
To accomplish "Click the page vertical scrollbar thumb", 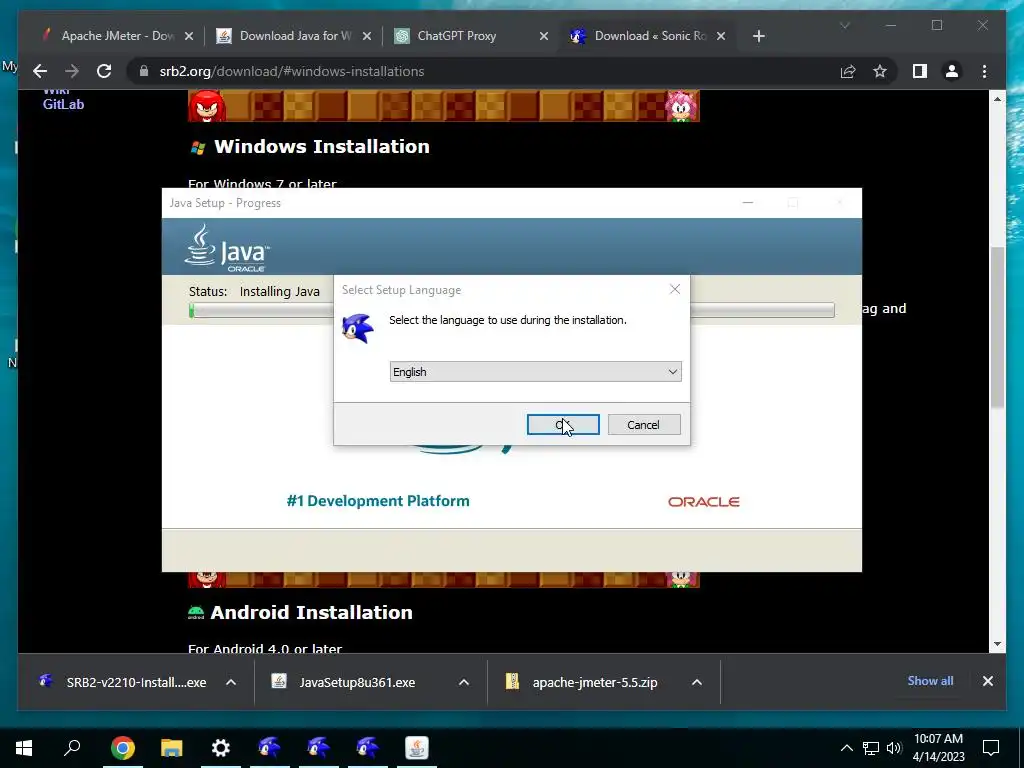I will 997,328.
